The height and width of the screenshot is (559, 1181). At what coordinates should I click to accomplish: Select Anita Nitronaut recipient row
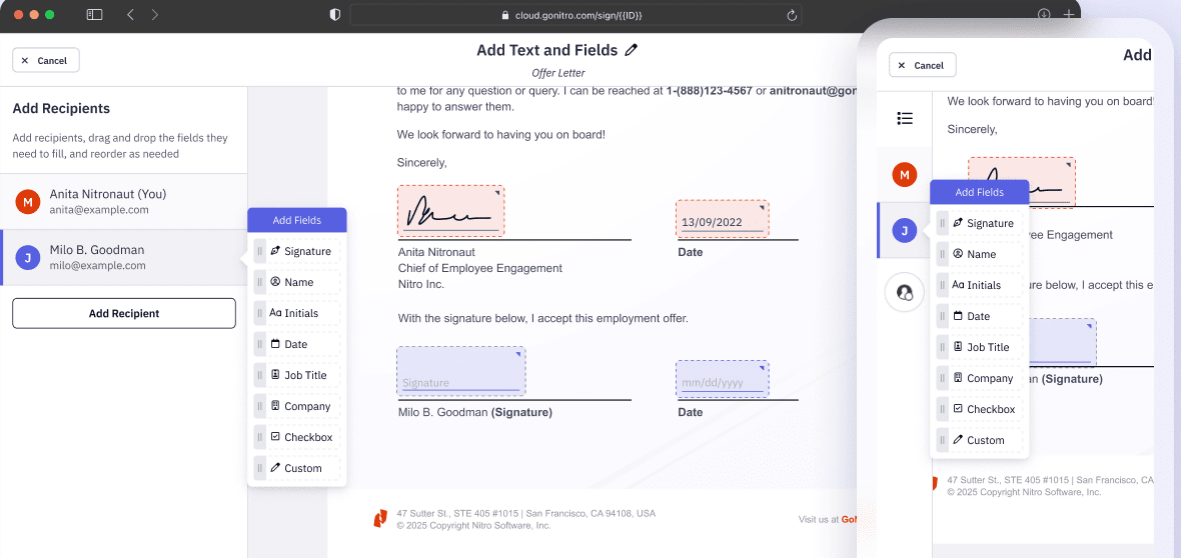click(x=124, y=201)
